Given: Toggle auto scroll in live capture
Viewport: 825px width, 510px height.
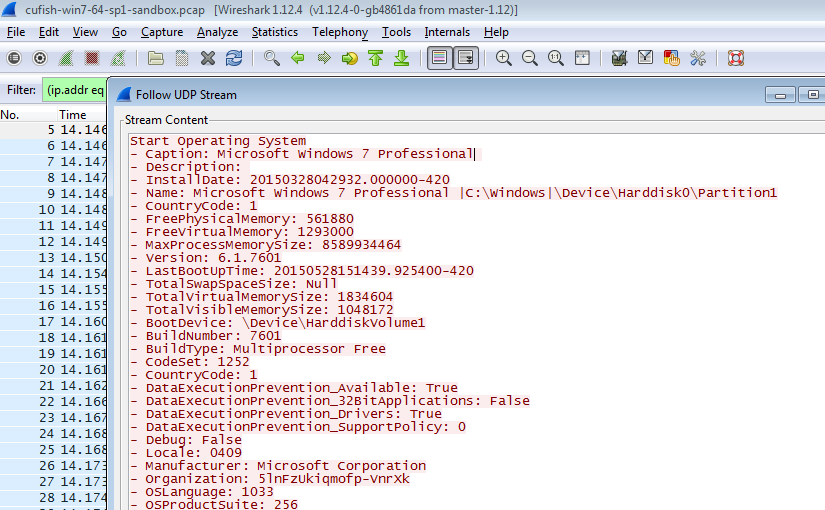Looking at the screenshot, I should click(x=466, y=58).
